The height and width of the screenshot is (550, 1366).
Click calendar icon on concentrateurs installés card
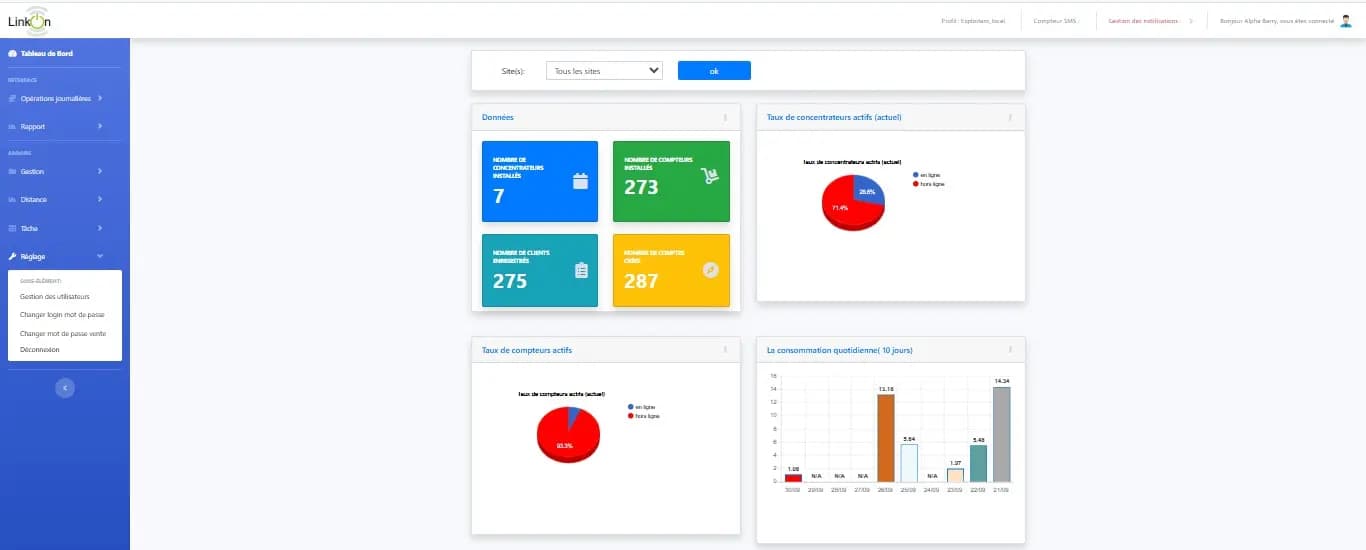pyautogui.click(x=580, y=181)
